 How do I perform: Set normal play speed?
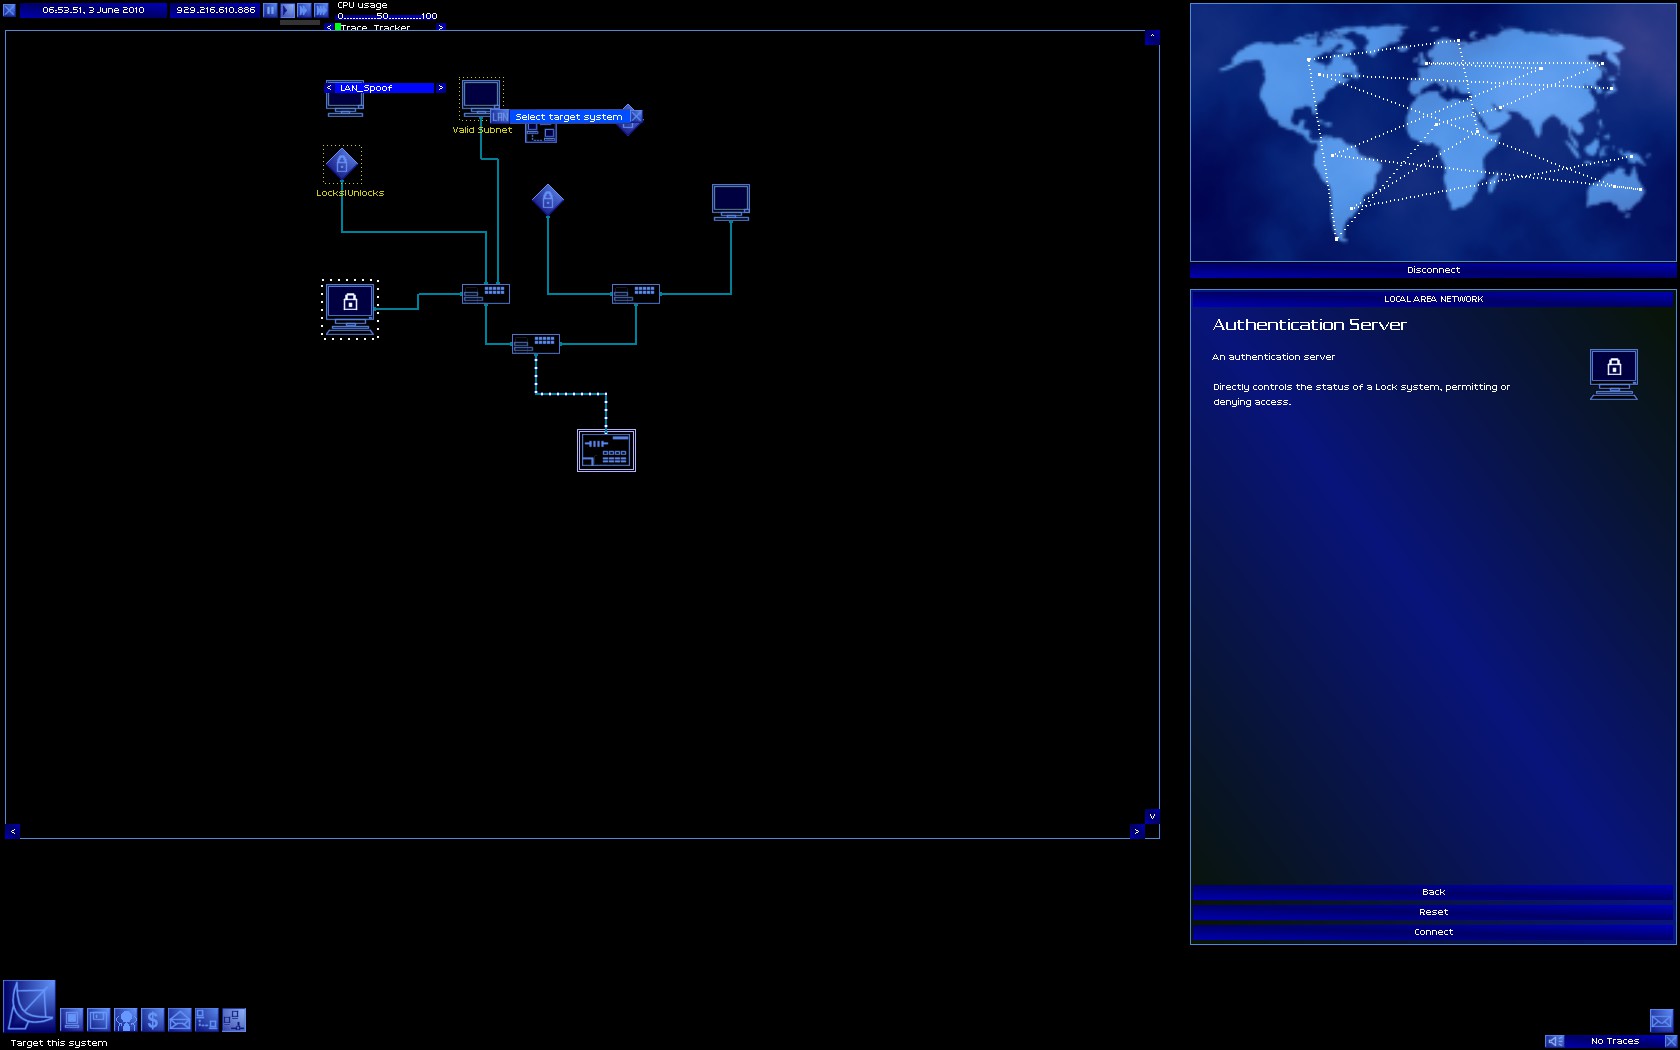point(287,10)
